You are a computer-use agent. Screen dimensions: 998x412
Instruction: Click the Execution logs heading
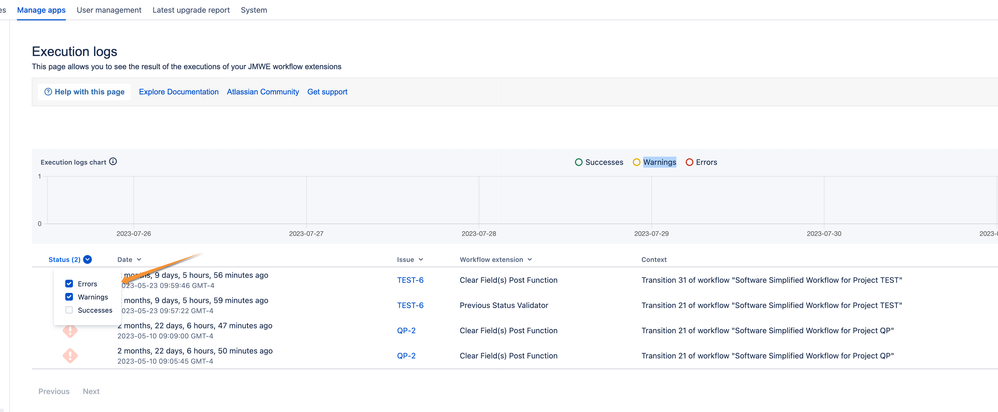coord(74,52)
